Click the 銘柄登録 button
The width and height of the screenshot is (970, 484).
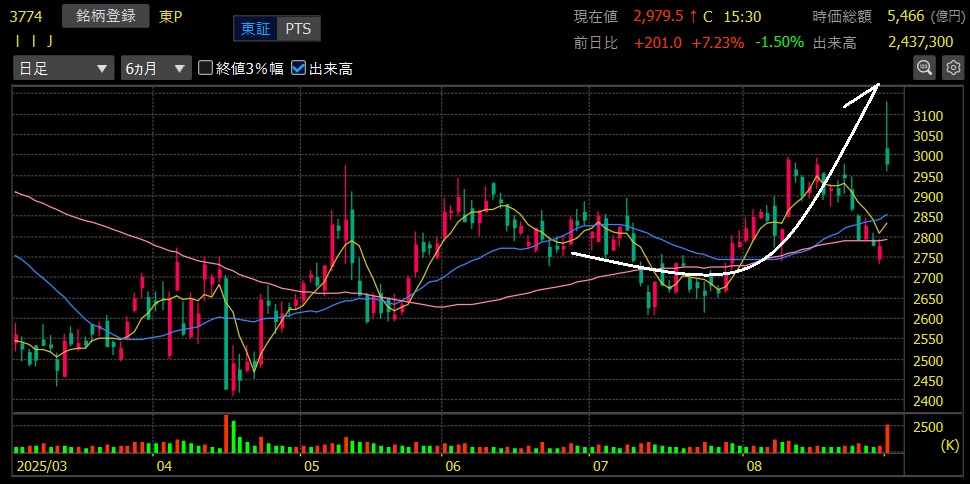pyautogui.click(x=105, y=16)
